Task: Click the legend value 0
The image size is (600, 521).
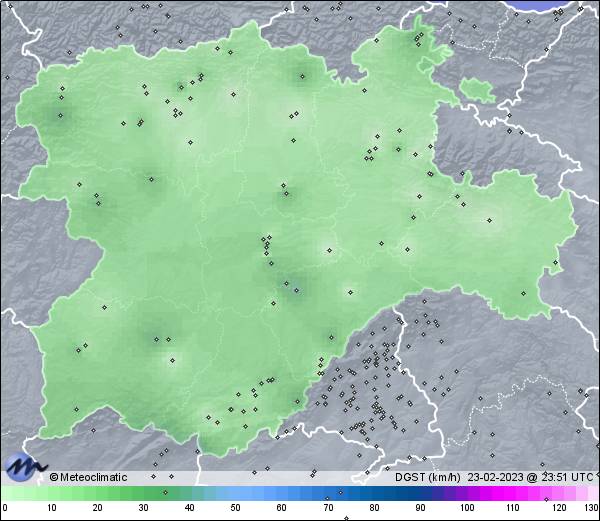Action: 5,508
